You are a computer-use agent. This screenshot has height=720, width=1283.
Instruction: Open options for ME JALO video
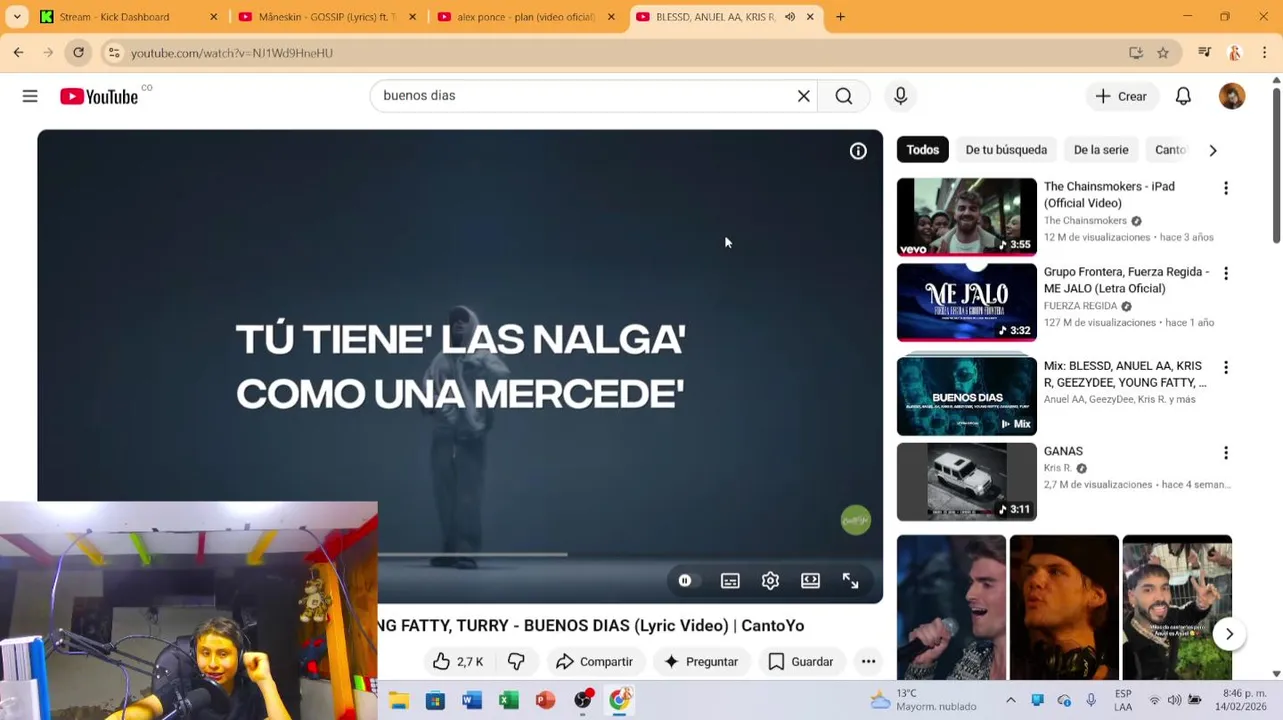(1226, 273)
